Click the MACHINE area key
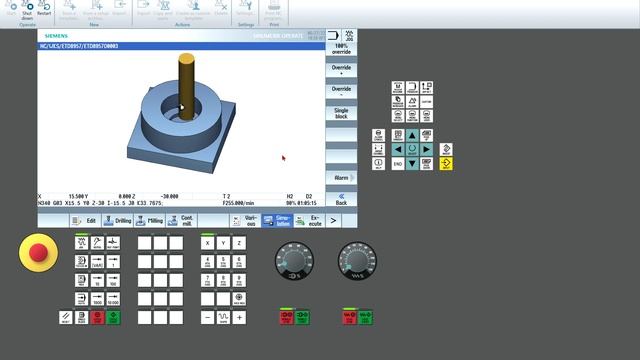 click(x=398, y=87)
